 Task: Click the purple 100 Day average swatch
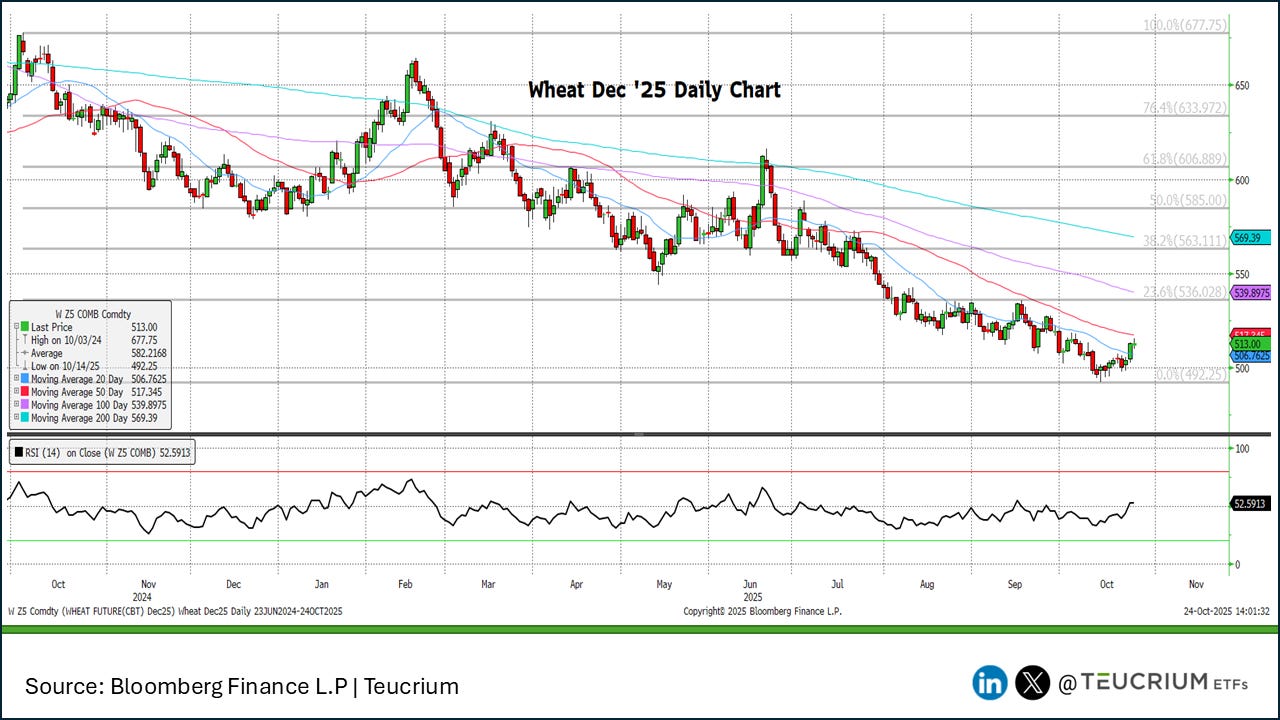tap(24, 405)
